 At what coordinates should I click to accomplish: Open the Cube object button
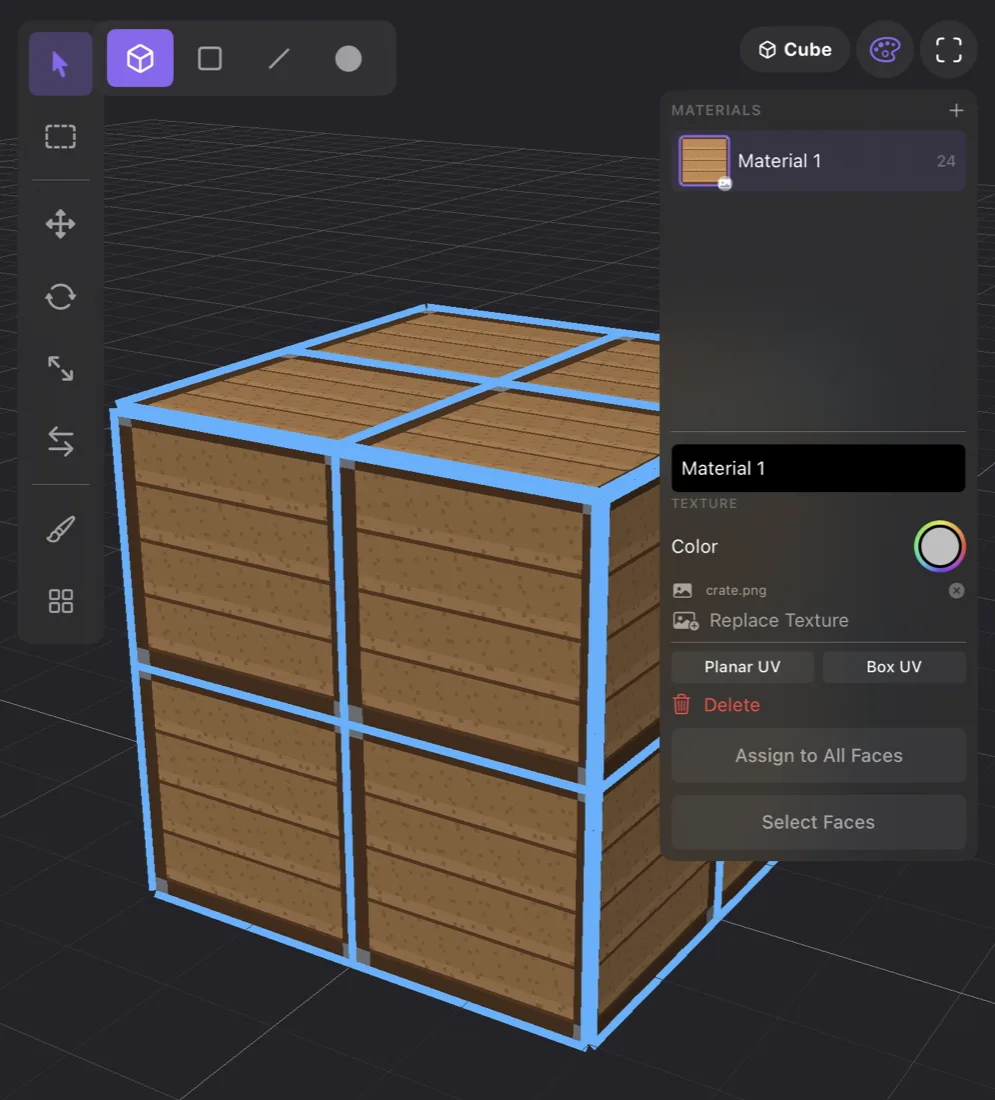point(795,50)
